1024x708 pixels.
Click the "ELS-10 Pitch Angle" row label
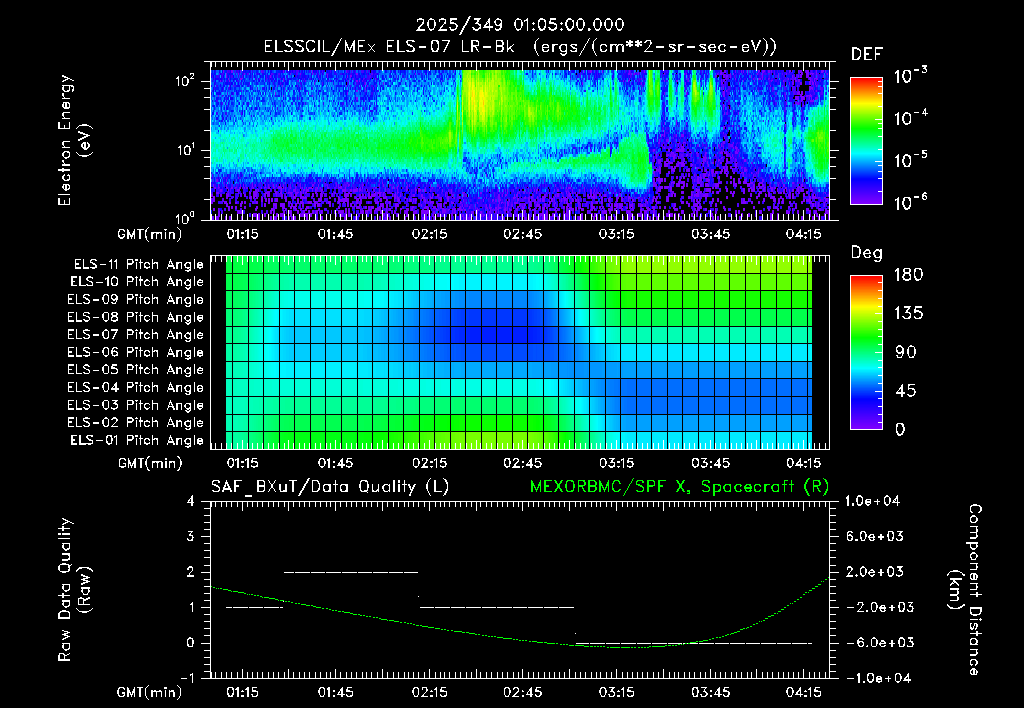click(137, 282)
